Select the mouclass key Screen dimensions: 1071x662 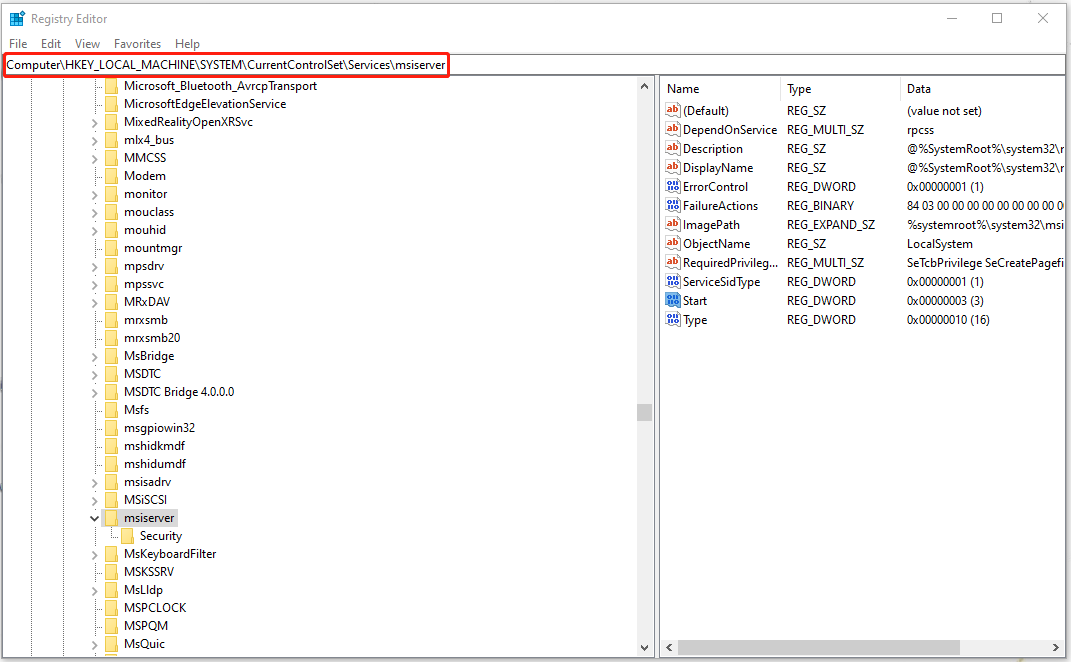(149, 212)
